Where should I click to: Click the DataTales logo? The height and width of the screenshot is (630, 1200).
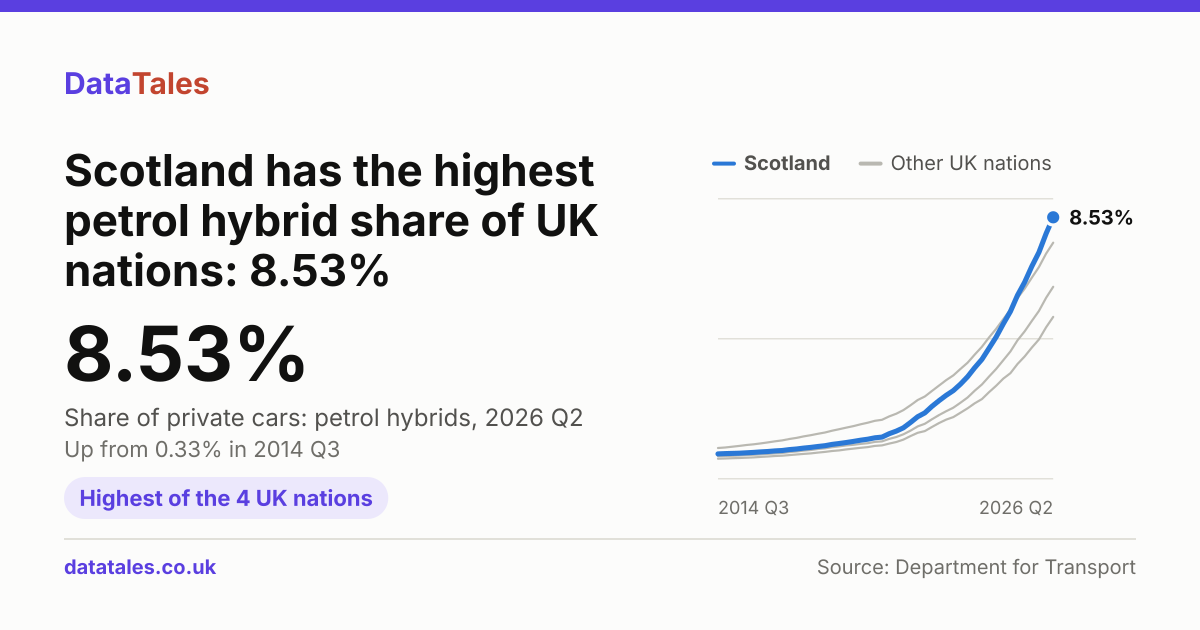pyautogui.click(x=137, y=84)
